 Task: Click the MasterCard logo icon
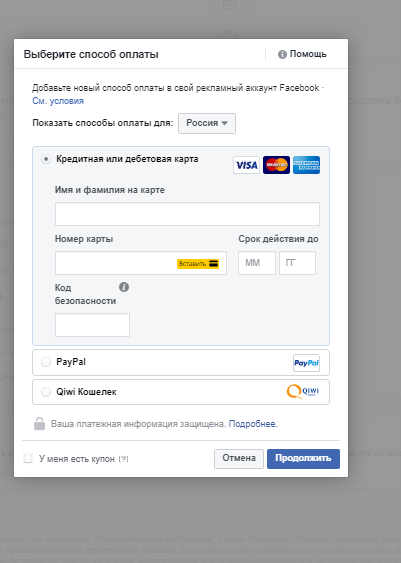pyautogui.click(x=276, y=165)
